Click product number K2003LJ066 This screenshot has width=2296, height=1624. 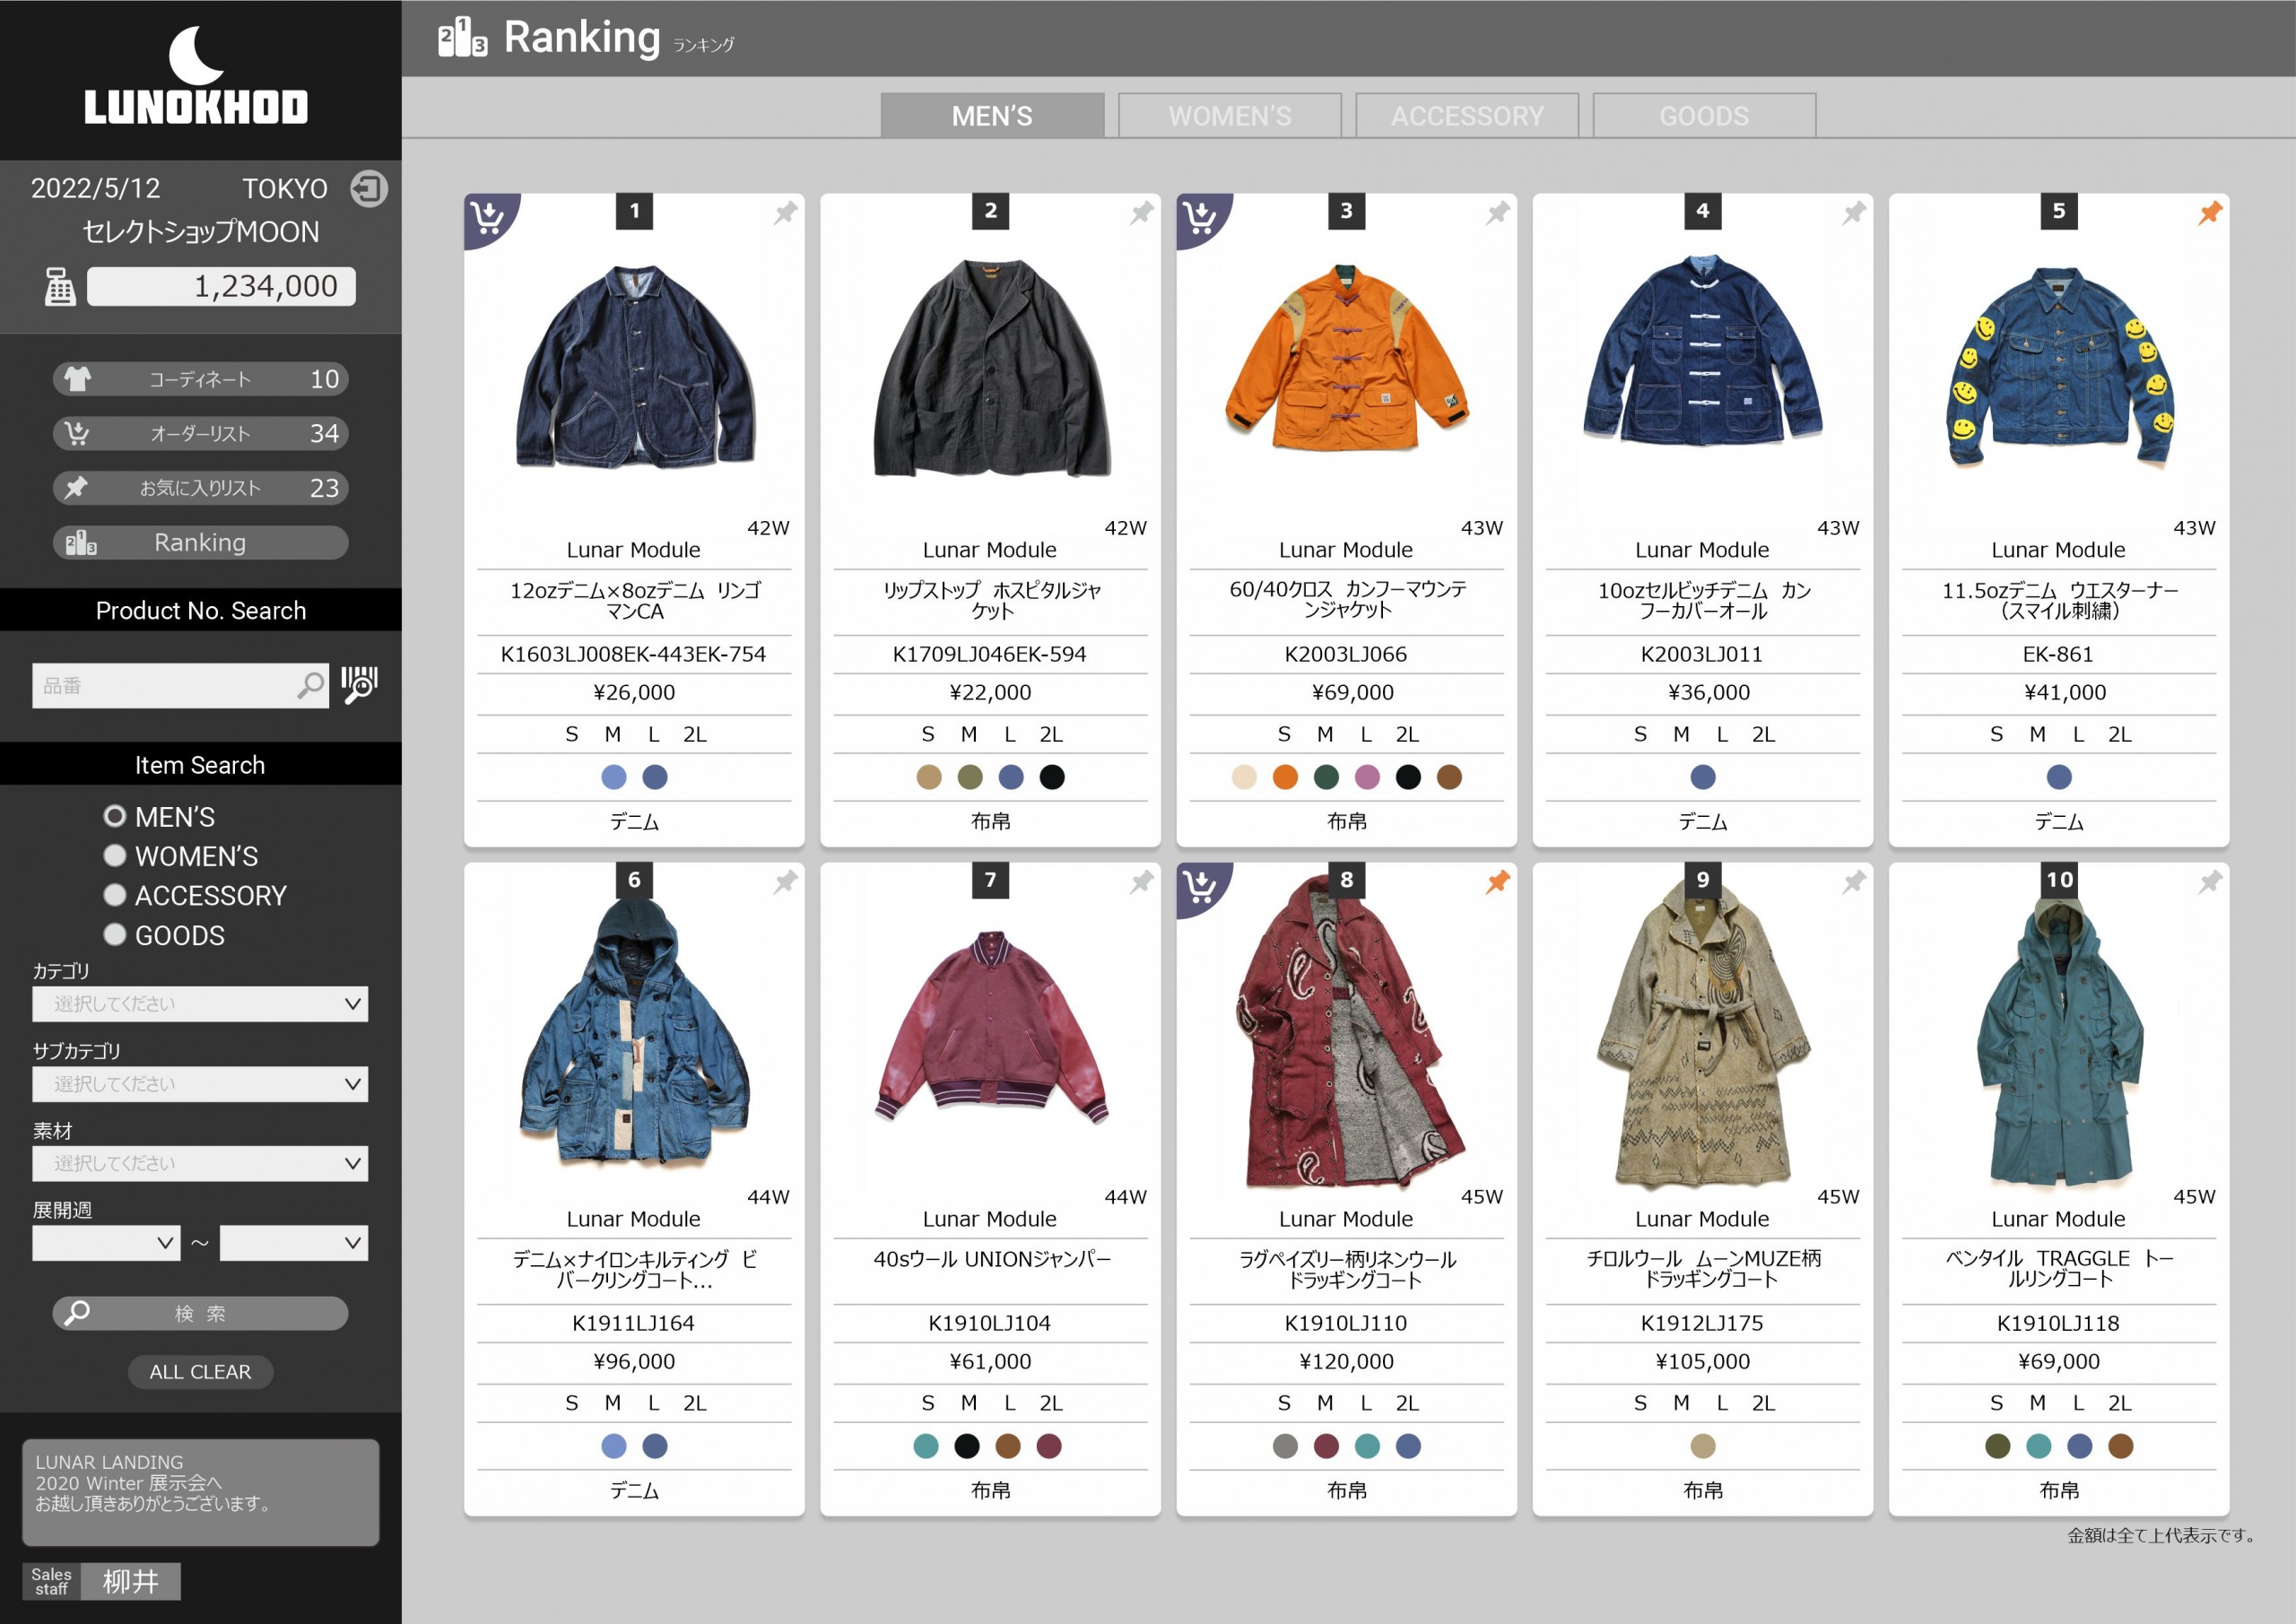(1346, 654)
